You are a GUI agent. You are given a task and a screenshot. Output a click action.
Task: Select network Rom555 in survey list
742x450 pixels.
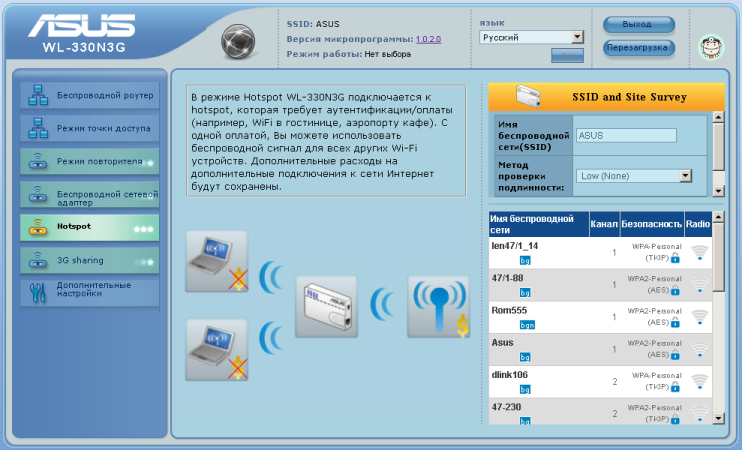(600, 317)
